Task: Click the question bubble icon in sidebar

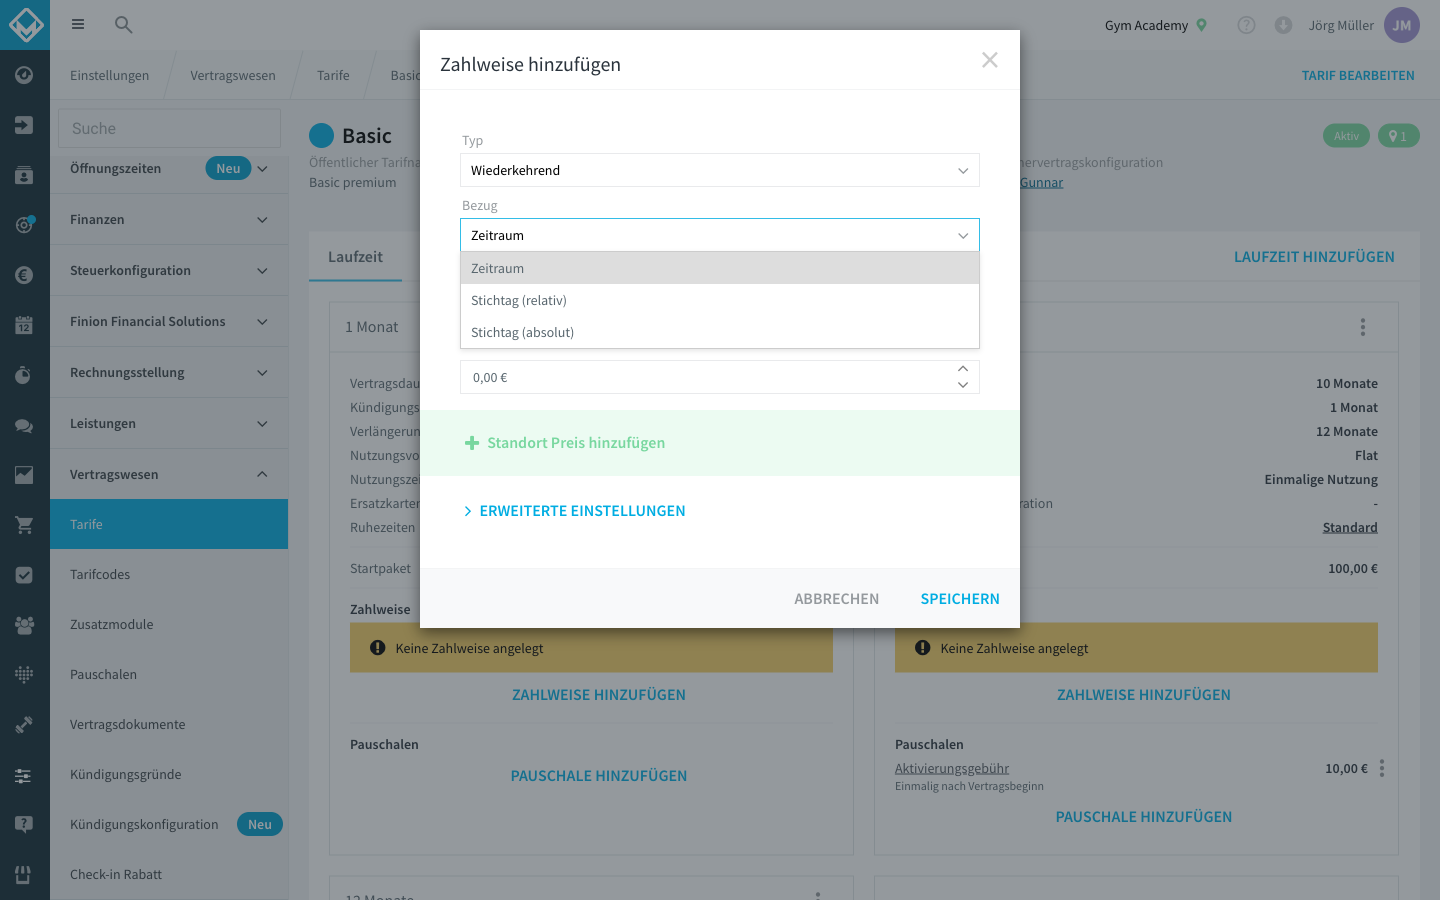Action: [25, 825]
